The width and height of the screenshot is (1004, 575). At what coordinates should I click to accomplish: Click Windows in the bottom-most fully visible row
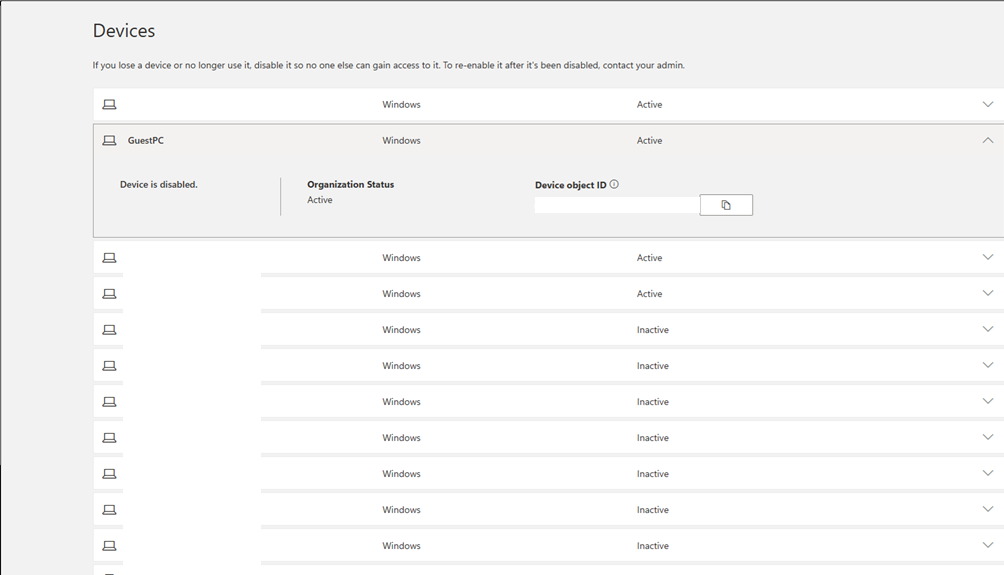click(401, 546)
